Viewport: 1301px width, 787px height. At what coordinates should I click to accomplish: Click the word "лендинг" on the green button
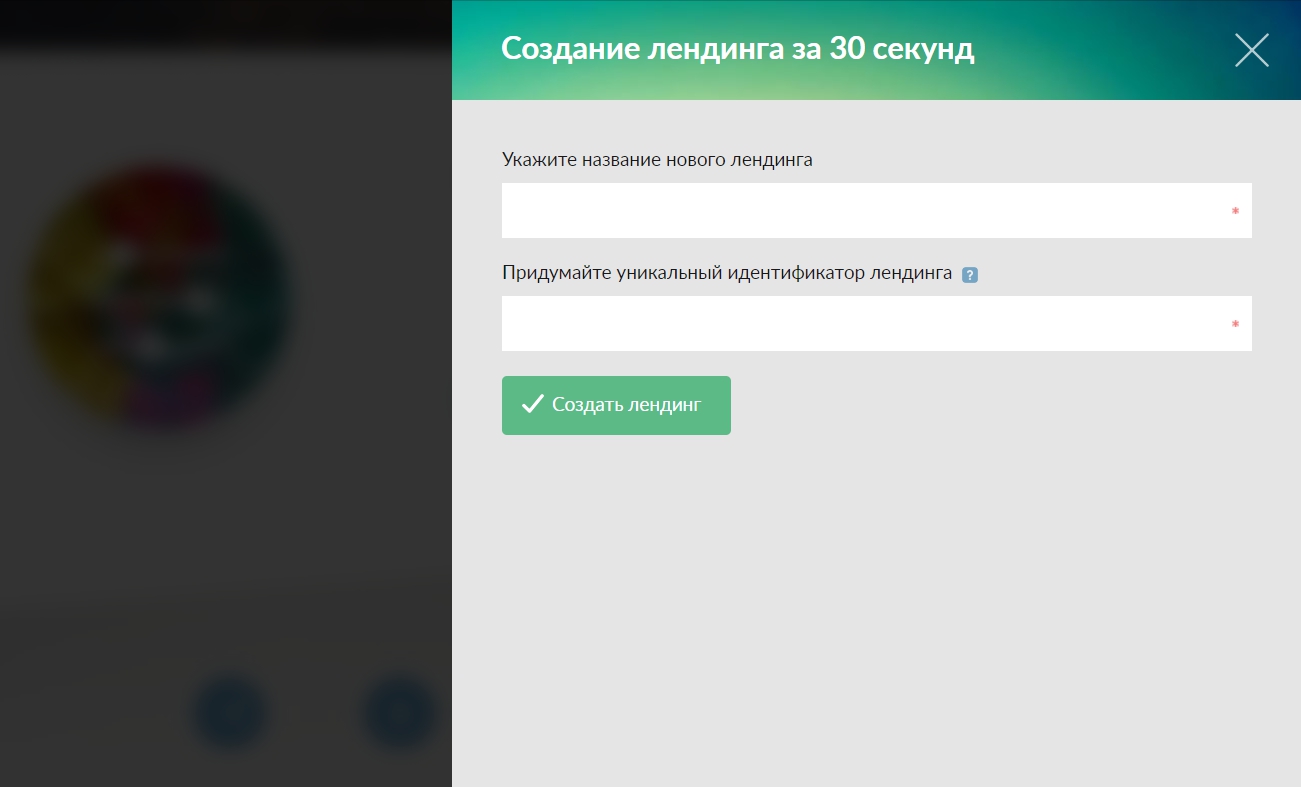tap(665, 405)
